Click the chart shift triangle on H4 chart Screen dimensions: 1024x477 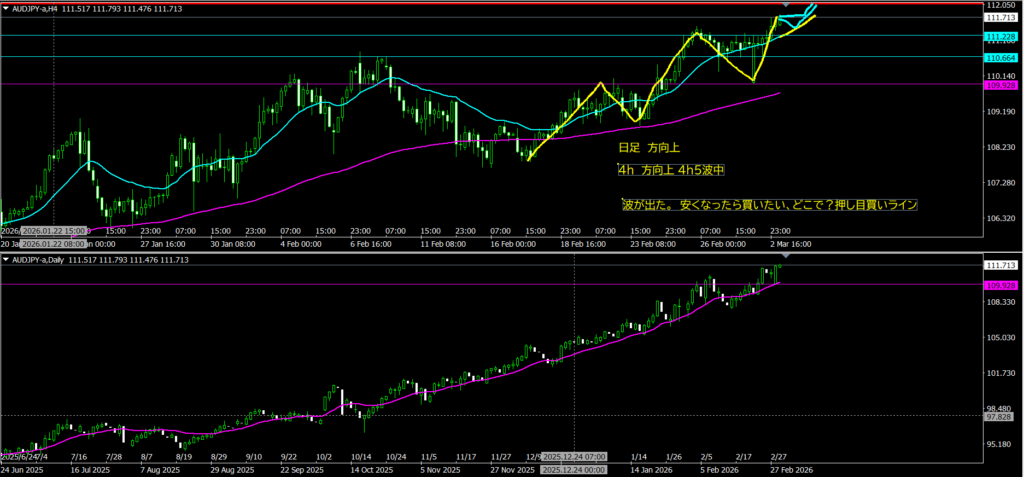tap(785, 6)
